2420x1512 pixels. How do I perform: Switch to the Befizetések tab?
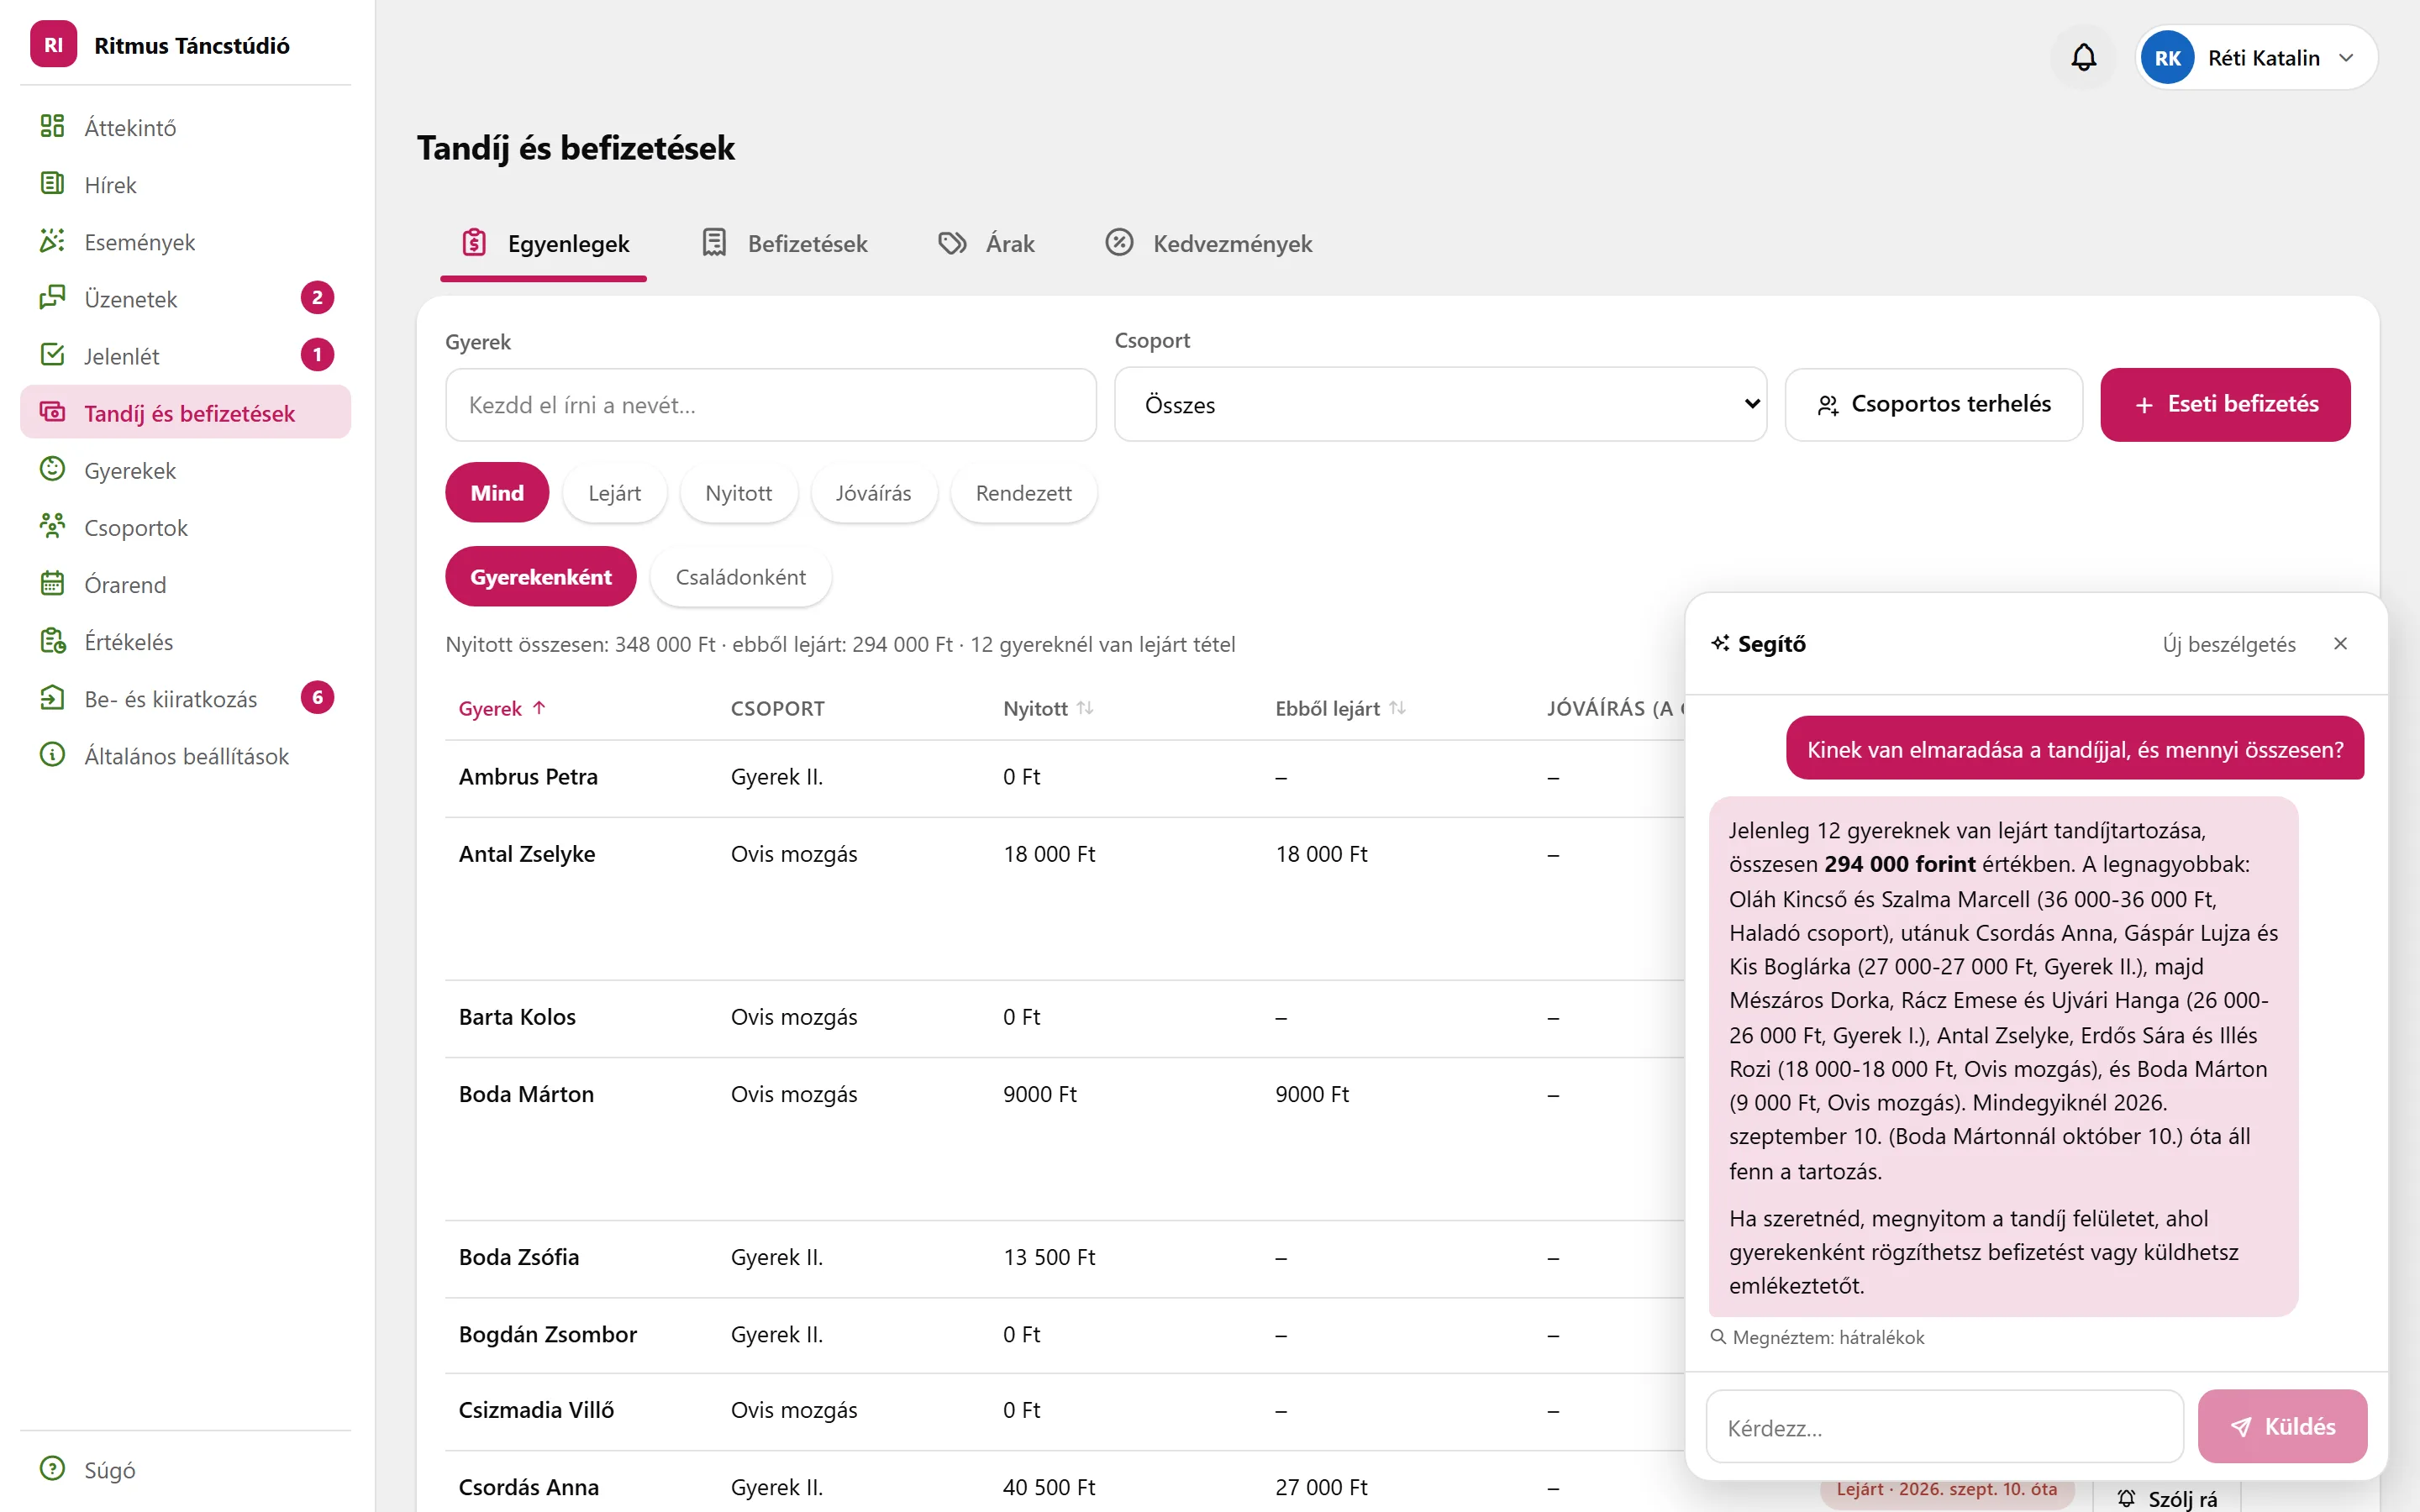point(785,243)
